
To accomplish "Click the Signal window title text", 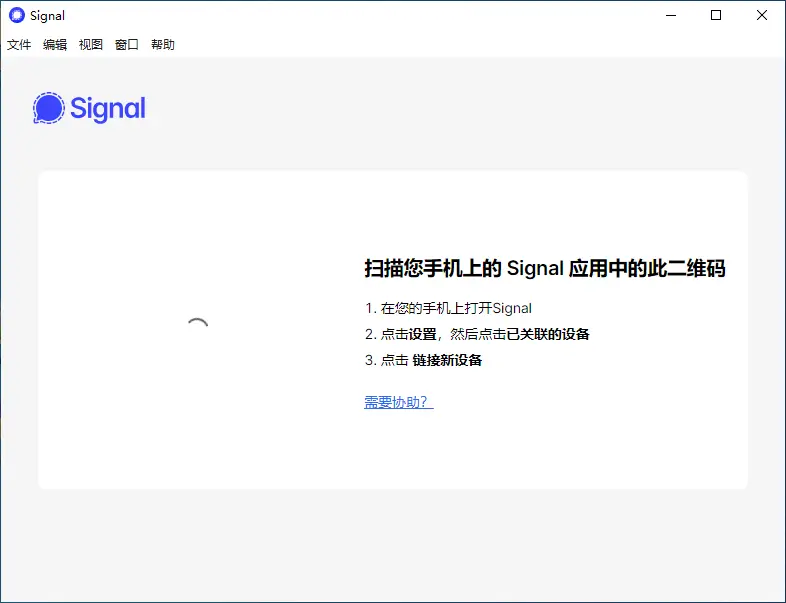I will pyautogui.click(x=47, y=15).
